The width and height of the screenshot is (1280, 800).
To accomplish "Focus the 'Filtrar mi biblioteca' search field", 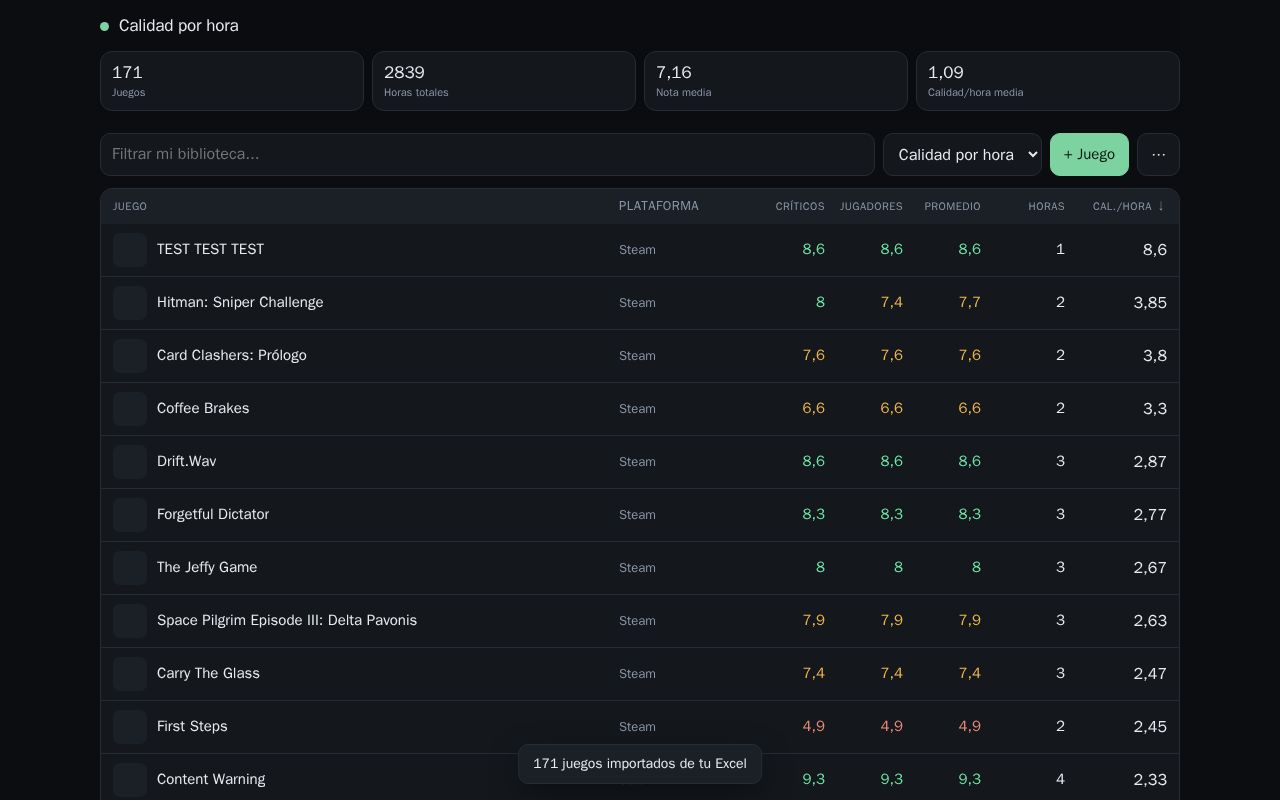I will pos(487,154).
